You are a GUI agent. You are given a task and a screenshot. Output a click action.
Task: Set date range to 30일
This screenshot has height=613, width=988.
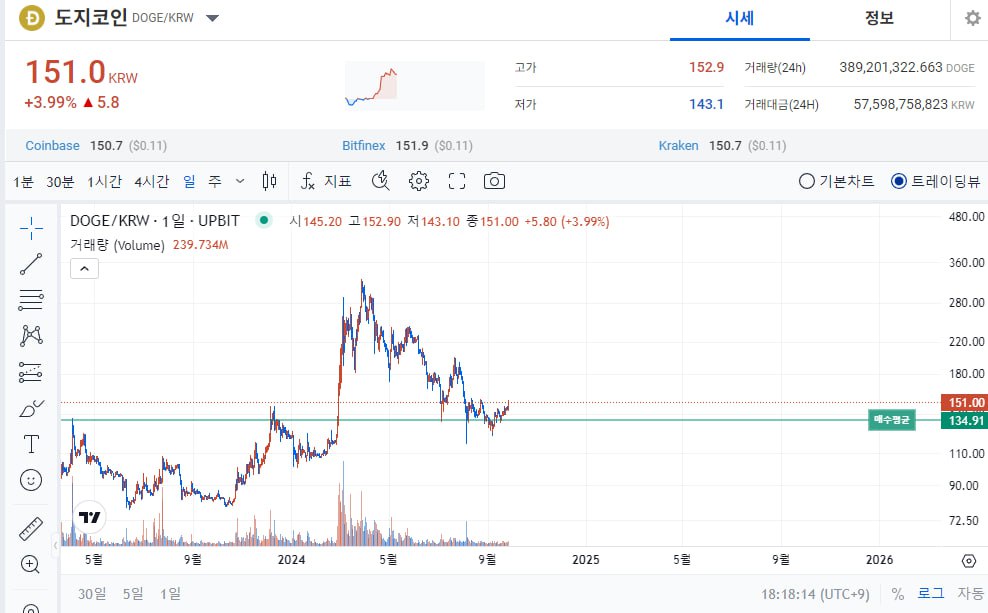coord(92,593)
